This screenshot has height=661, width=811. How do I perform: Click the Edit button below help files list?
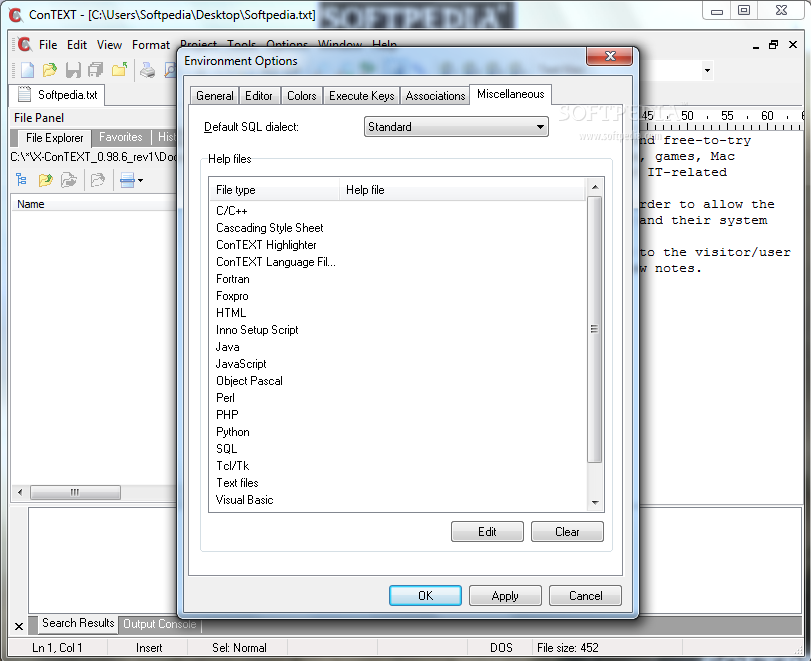click(487, 532)
